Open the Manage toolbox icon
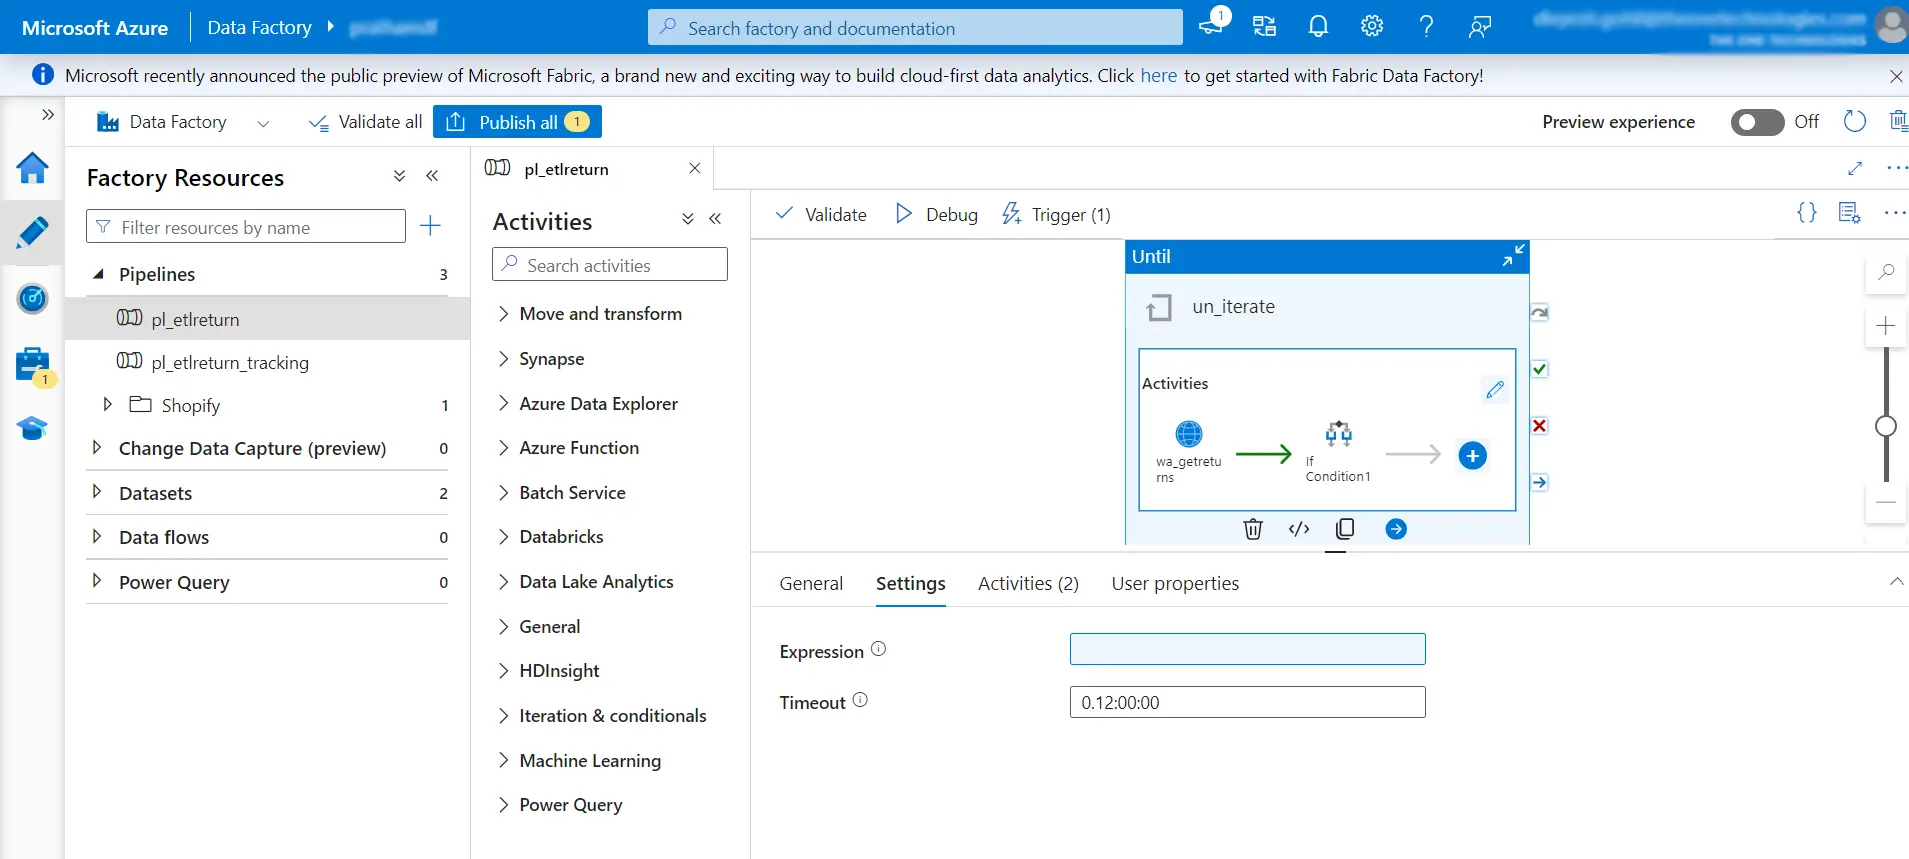Image resolution: width=1909 pixels, height=859 pixels. [x=32, y=365]
